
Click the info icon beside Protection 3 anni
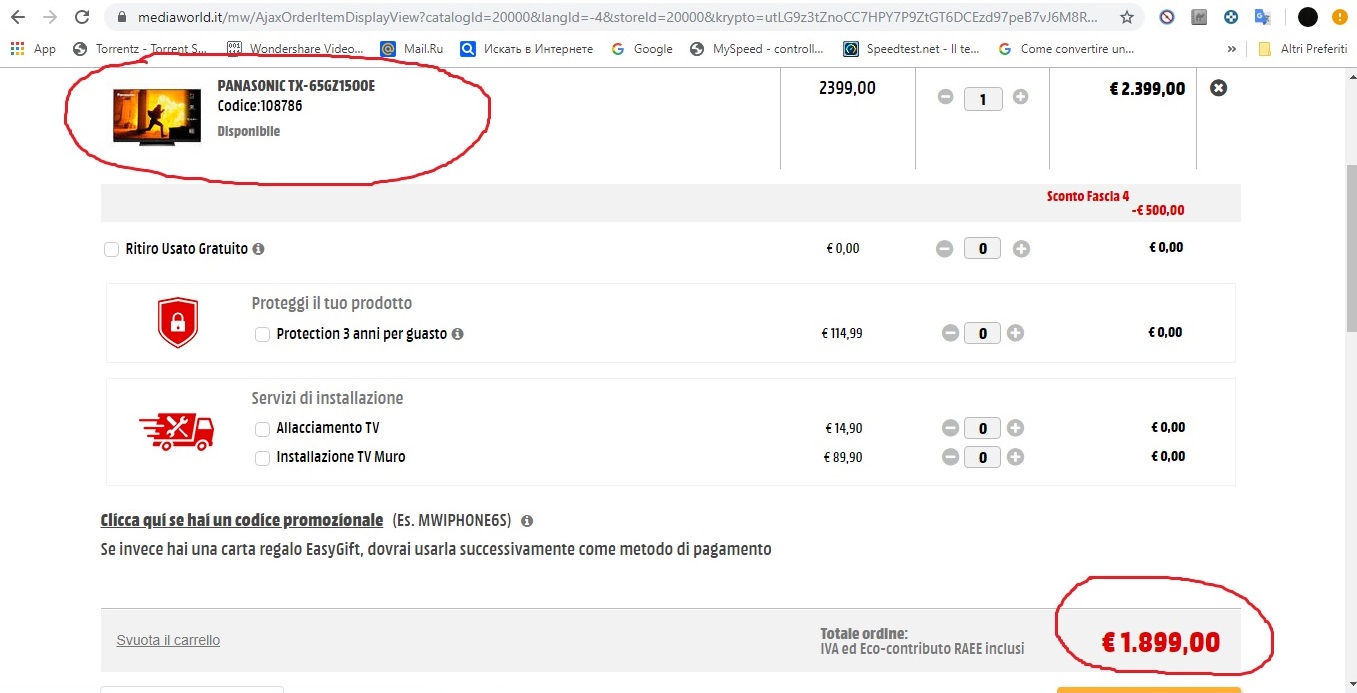pos(457,334)
